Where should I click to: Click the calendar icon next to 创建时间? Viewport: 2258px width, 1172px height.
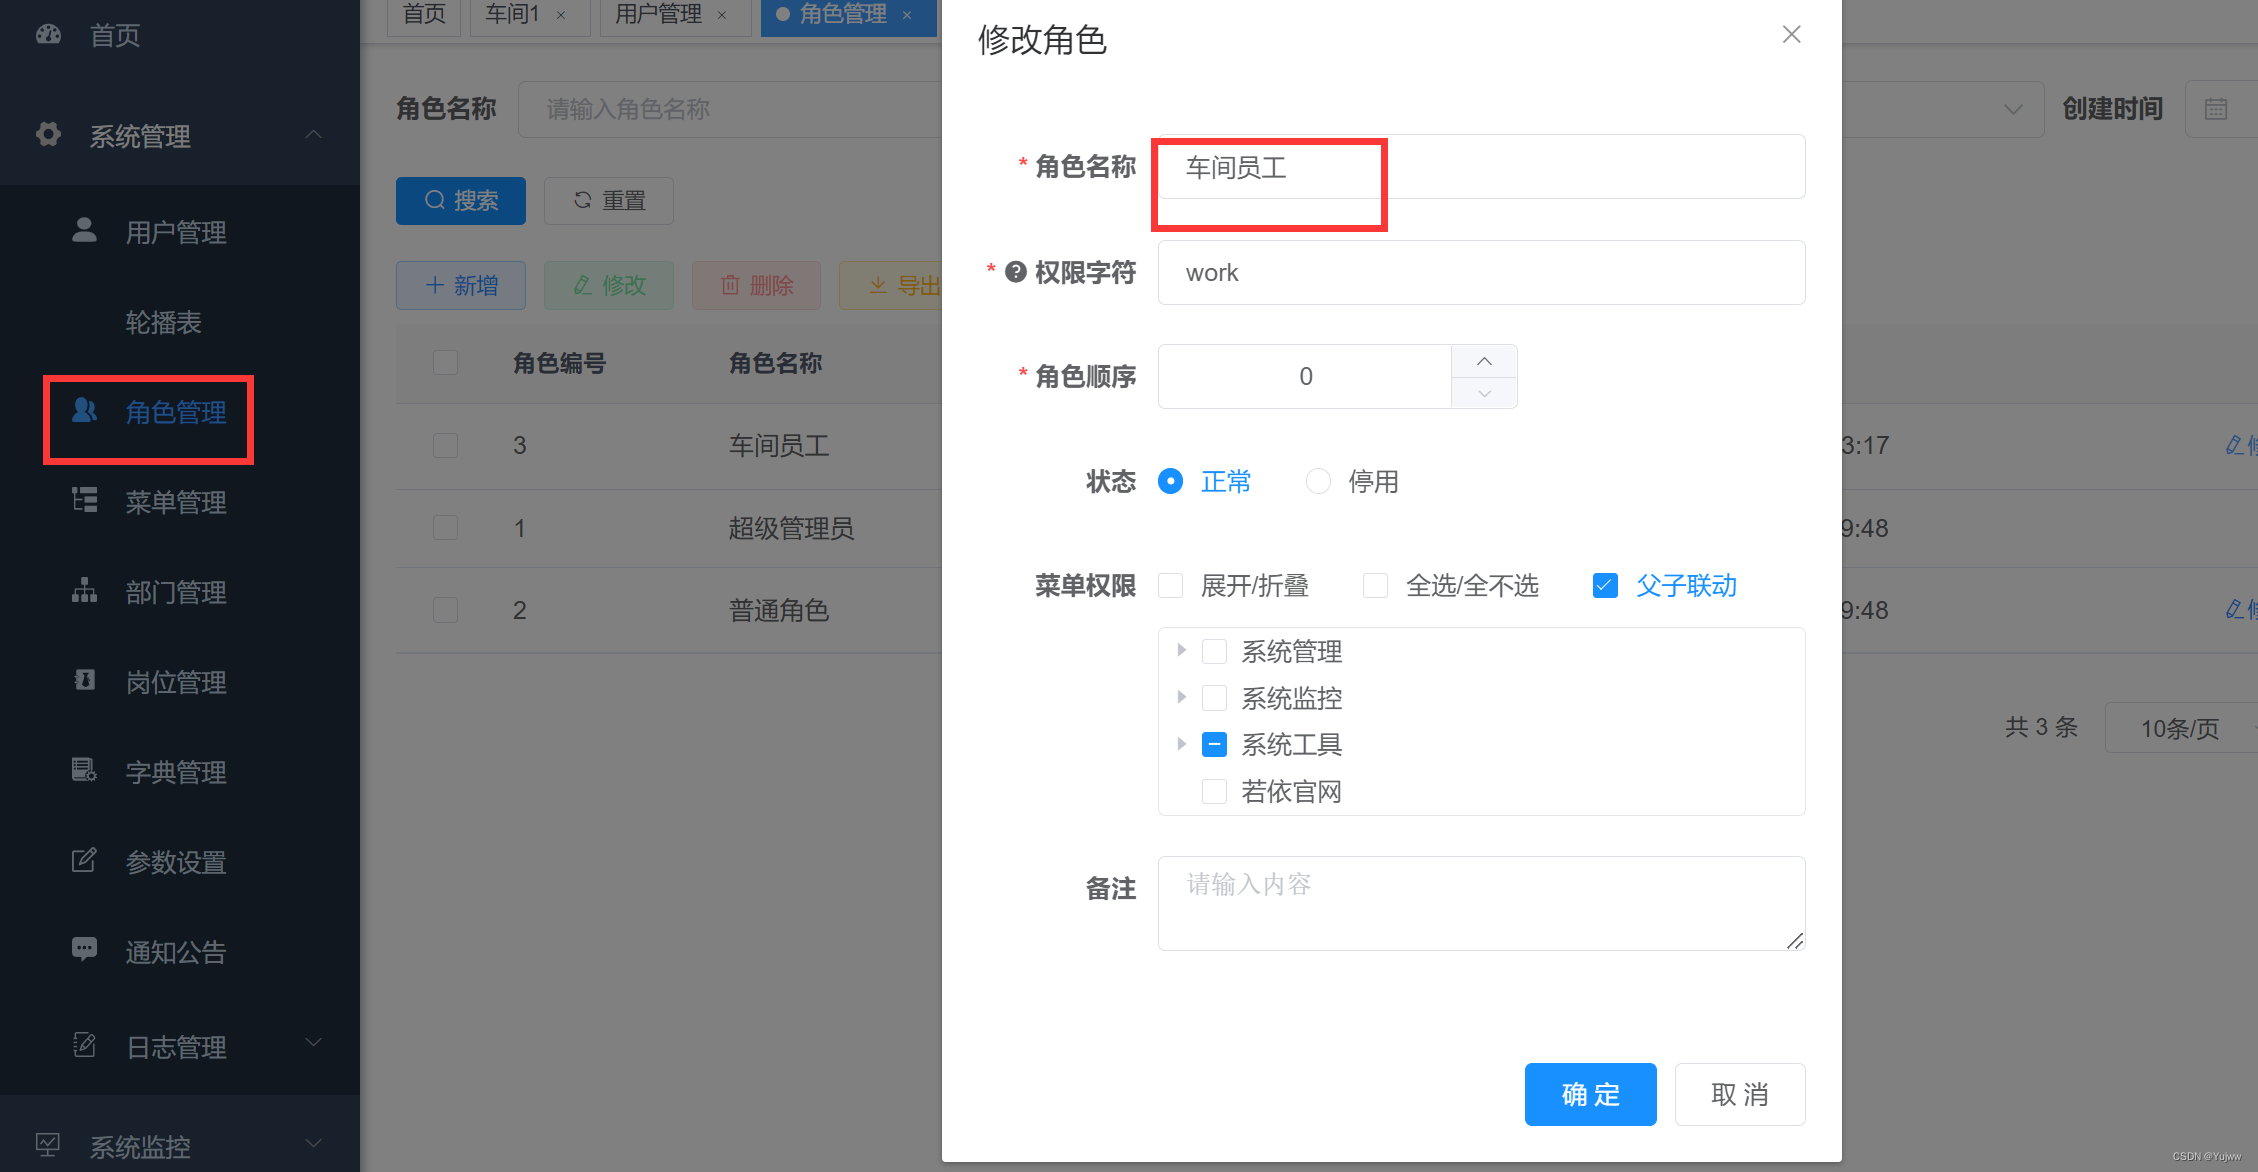pyautogui.click(x=2216, y=109)
